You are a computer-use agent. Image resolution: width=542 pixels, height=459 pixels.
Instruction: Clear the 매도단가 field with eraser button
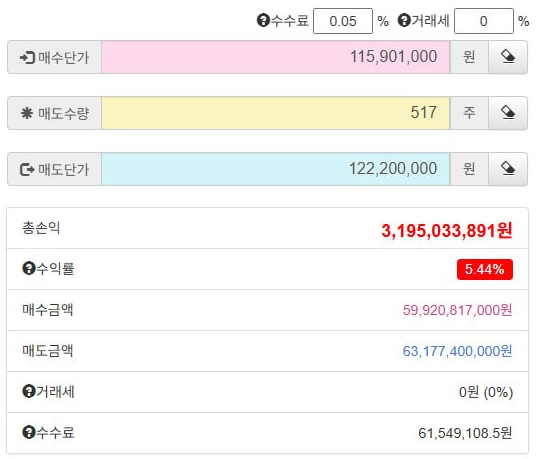coord(507,169)
